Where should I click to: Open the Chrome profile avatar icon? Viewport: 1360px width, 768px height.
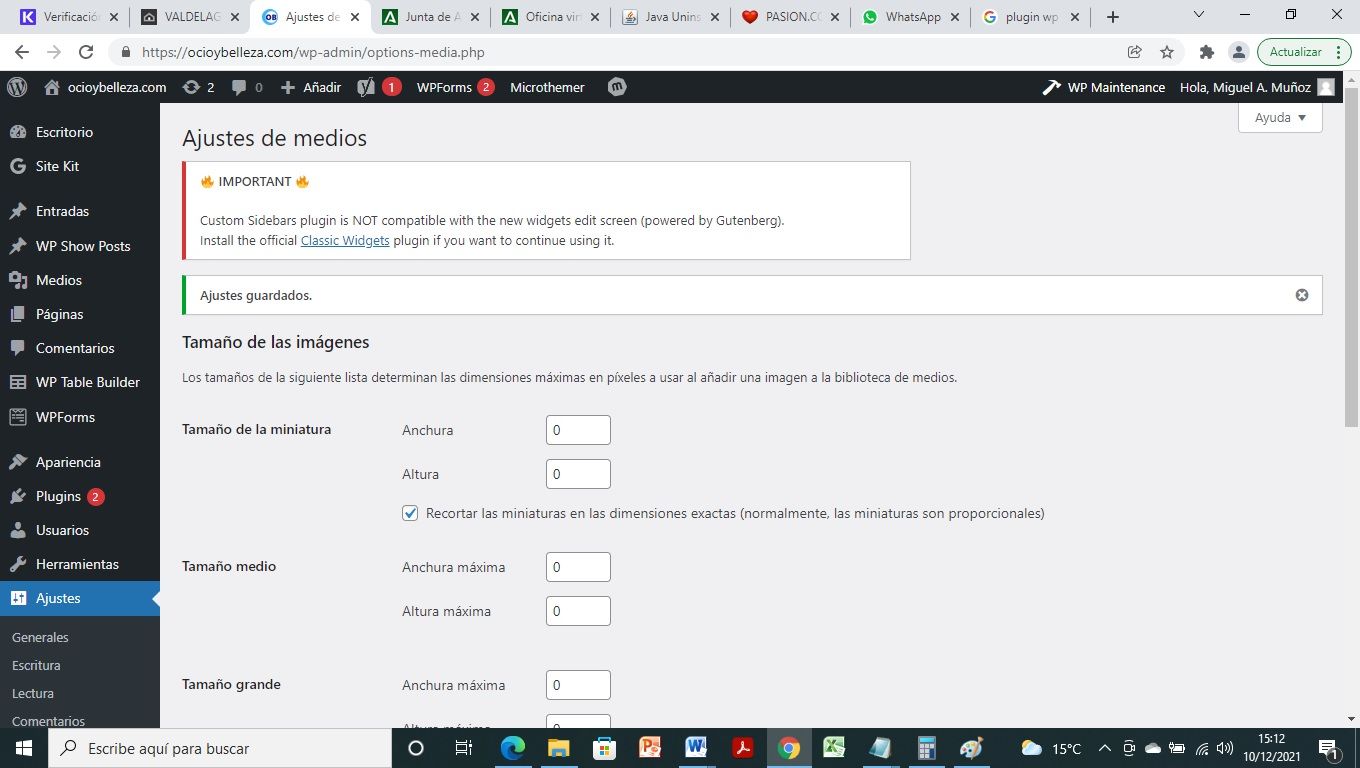coord(1238,52)
